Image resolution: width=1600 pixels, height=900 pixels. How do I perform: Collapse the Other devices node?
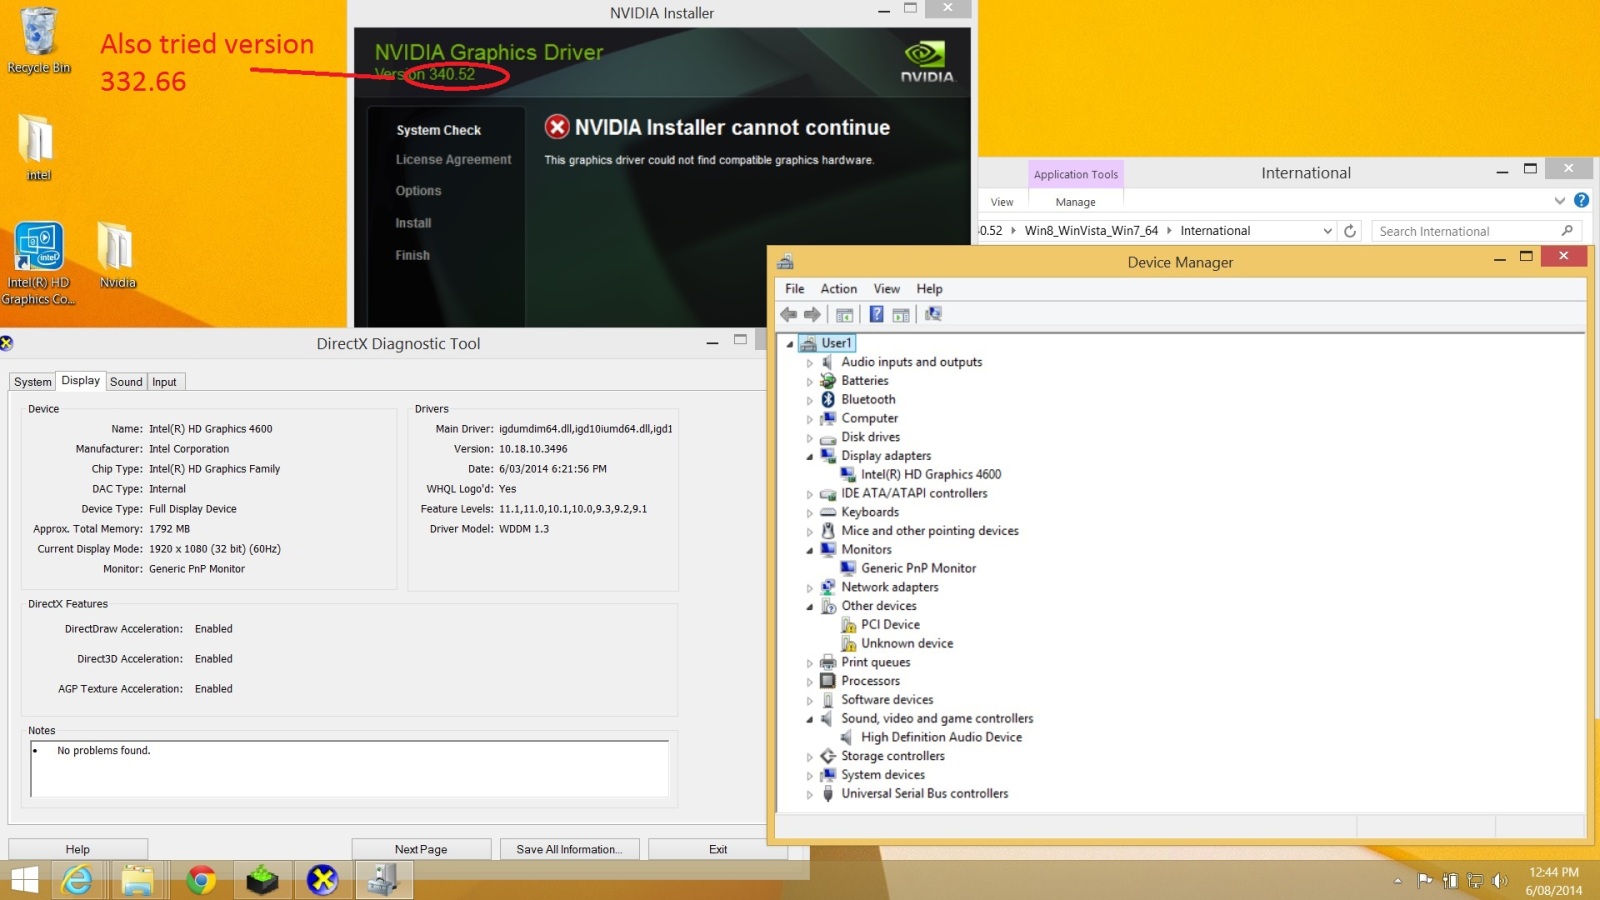click(810, 607)
